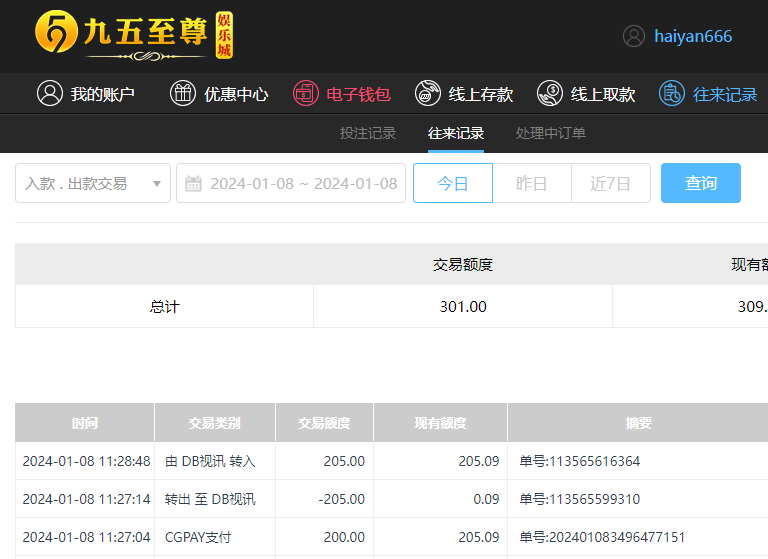Click timestamp 2024-01-08 11:27:14

[x=86, y=499]
